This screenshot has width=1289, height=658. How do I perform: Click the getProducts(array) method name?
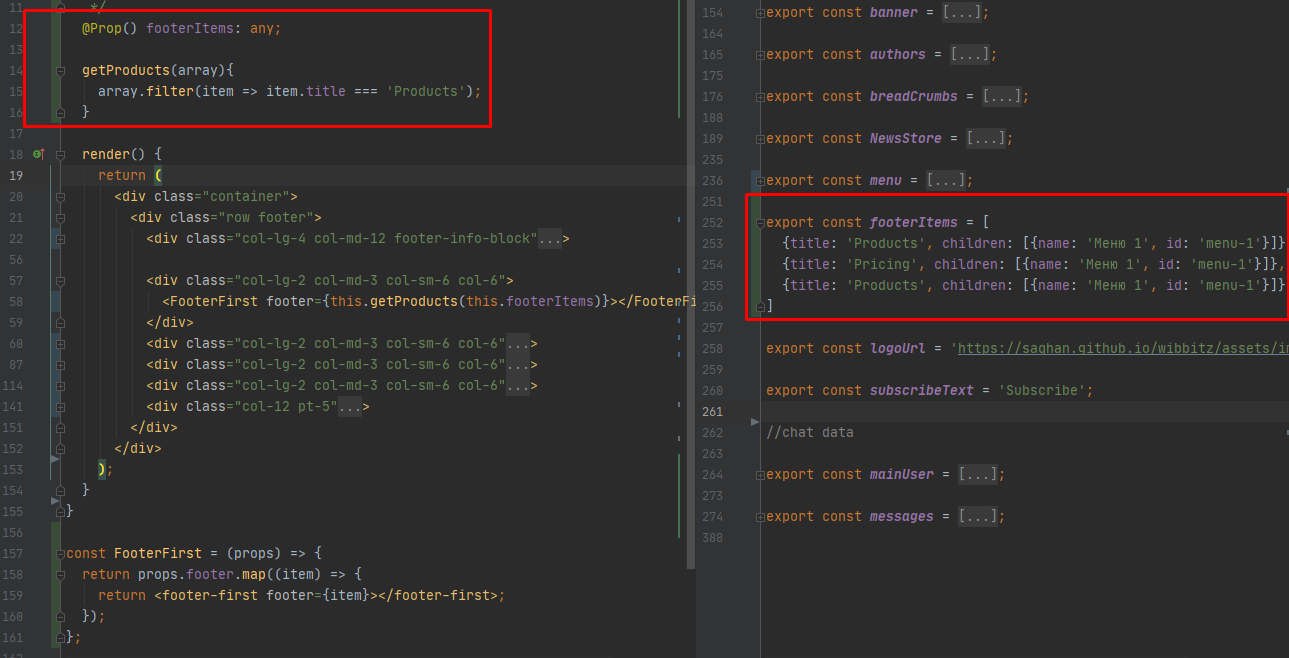pyautogui.click(x=126, y=70)
